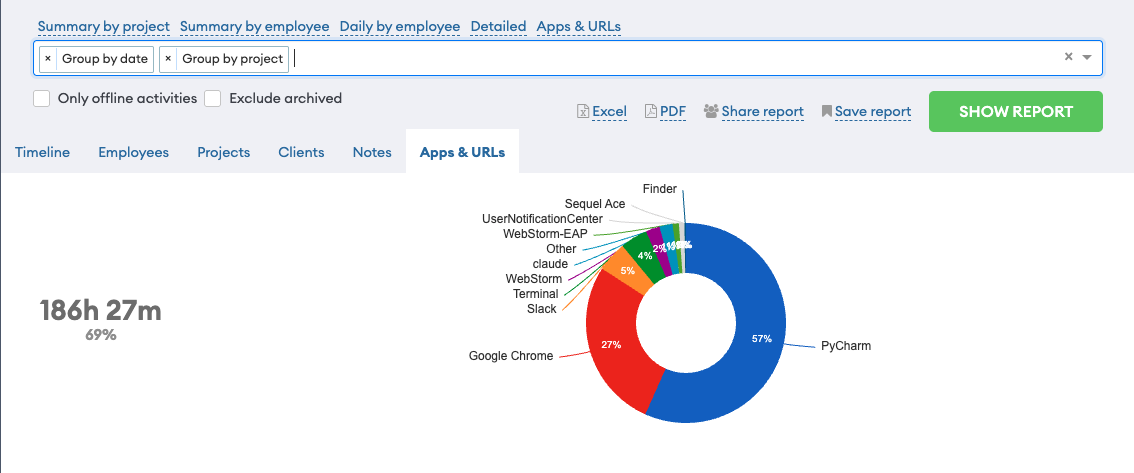Click the UserNotificationCenter chart label
The image size is (1134, 473).
542,218
